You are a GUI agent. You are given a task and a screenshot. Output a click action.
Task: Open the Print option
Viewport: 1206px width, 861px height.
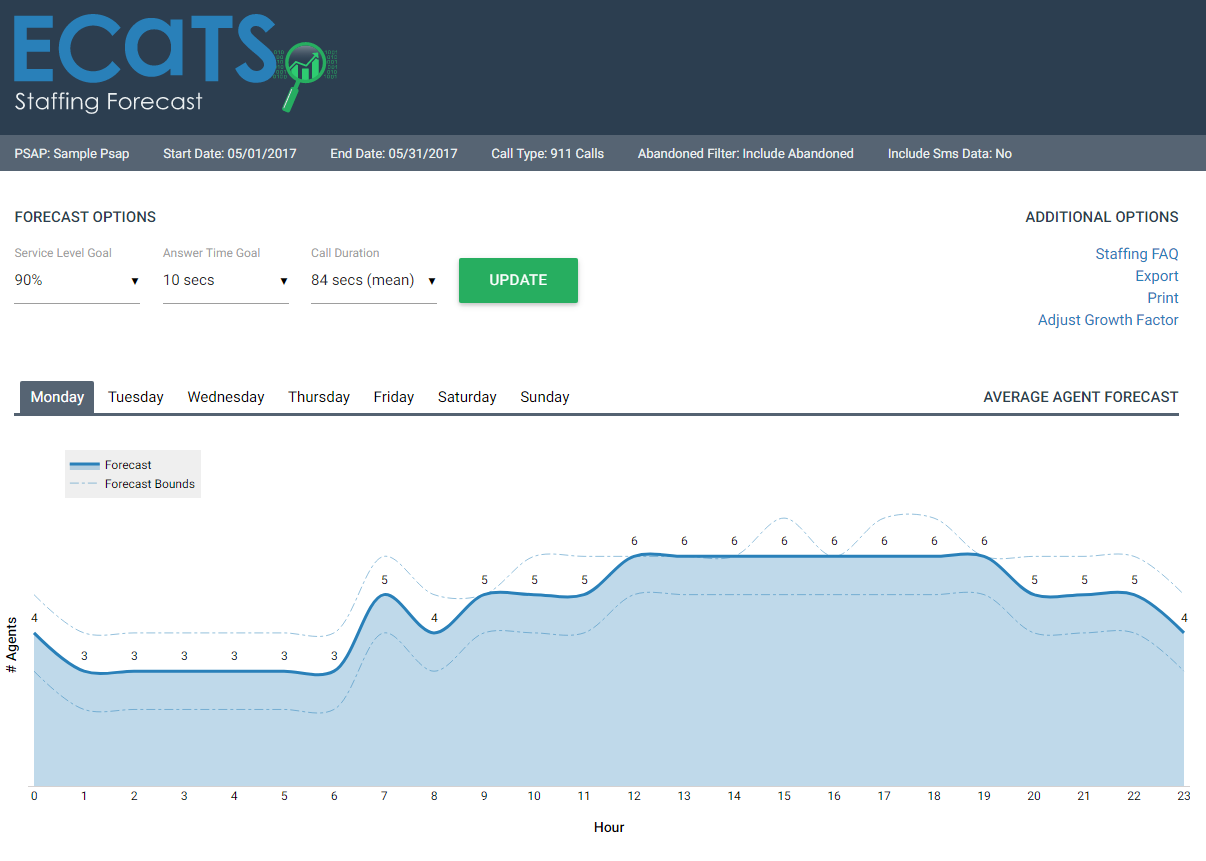click(1162, 298)
